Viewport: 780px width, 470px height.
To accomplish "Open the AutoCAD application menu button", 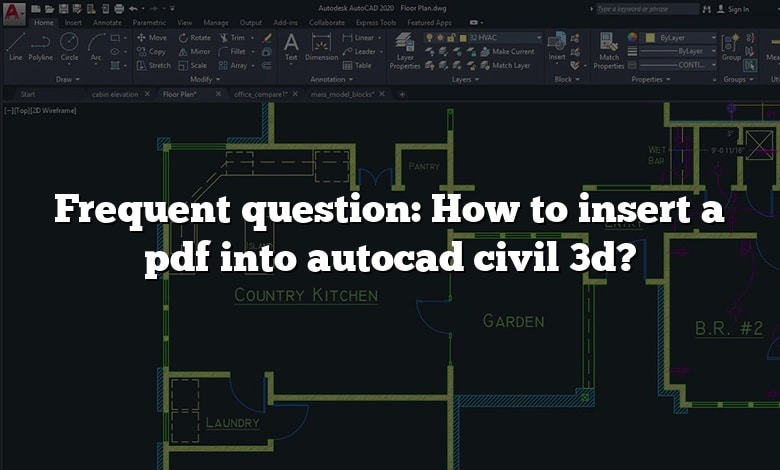I will pos(14,13).
